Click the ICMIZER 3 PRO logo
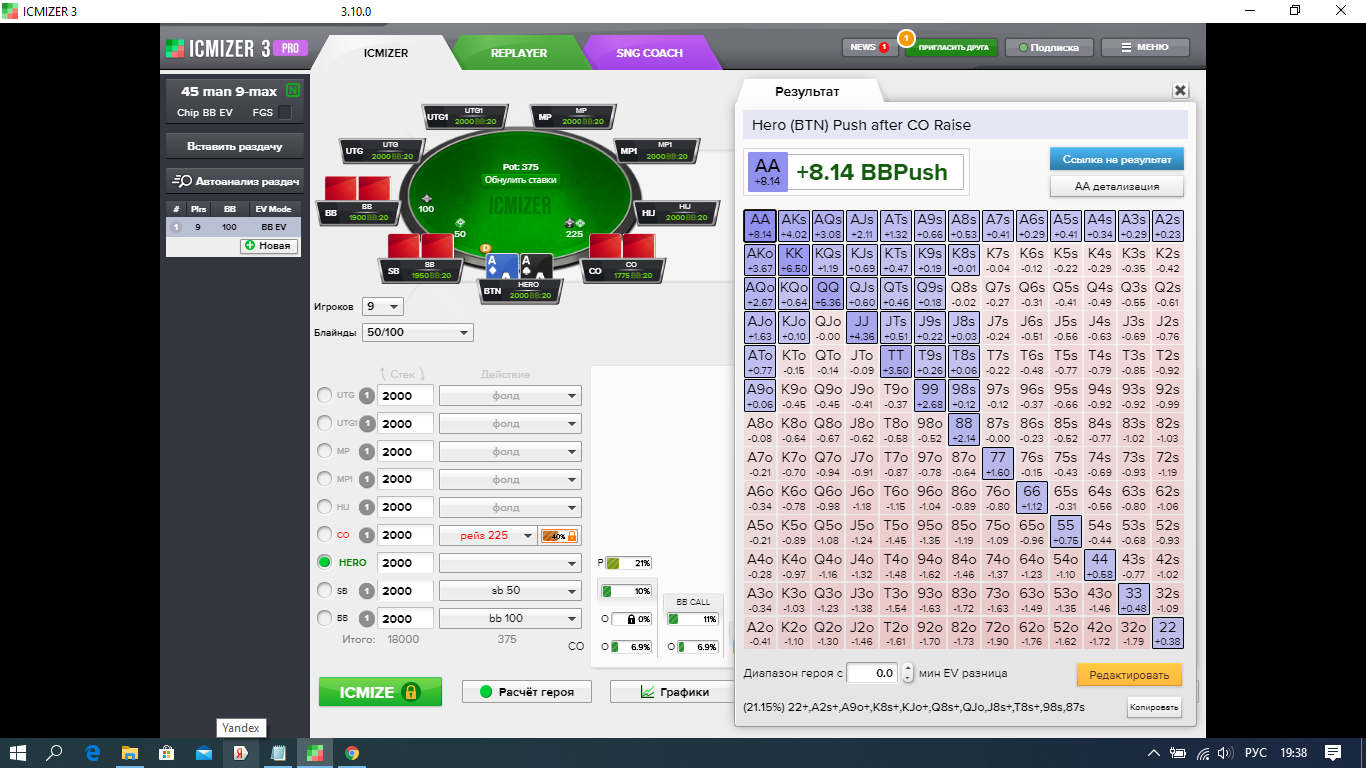 click(x=236, y=49)
